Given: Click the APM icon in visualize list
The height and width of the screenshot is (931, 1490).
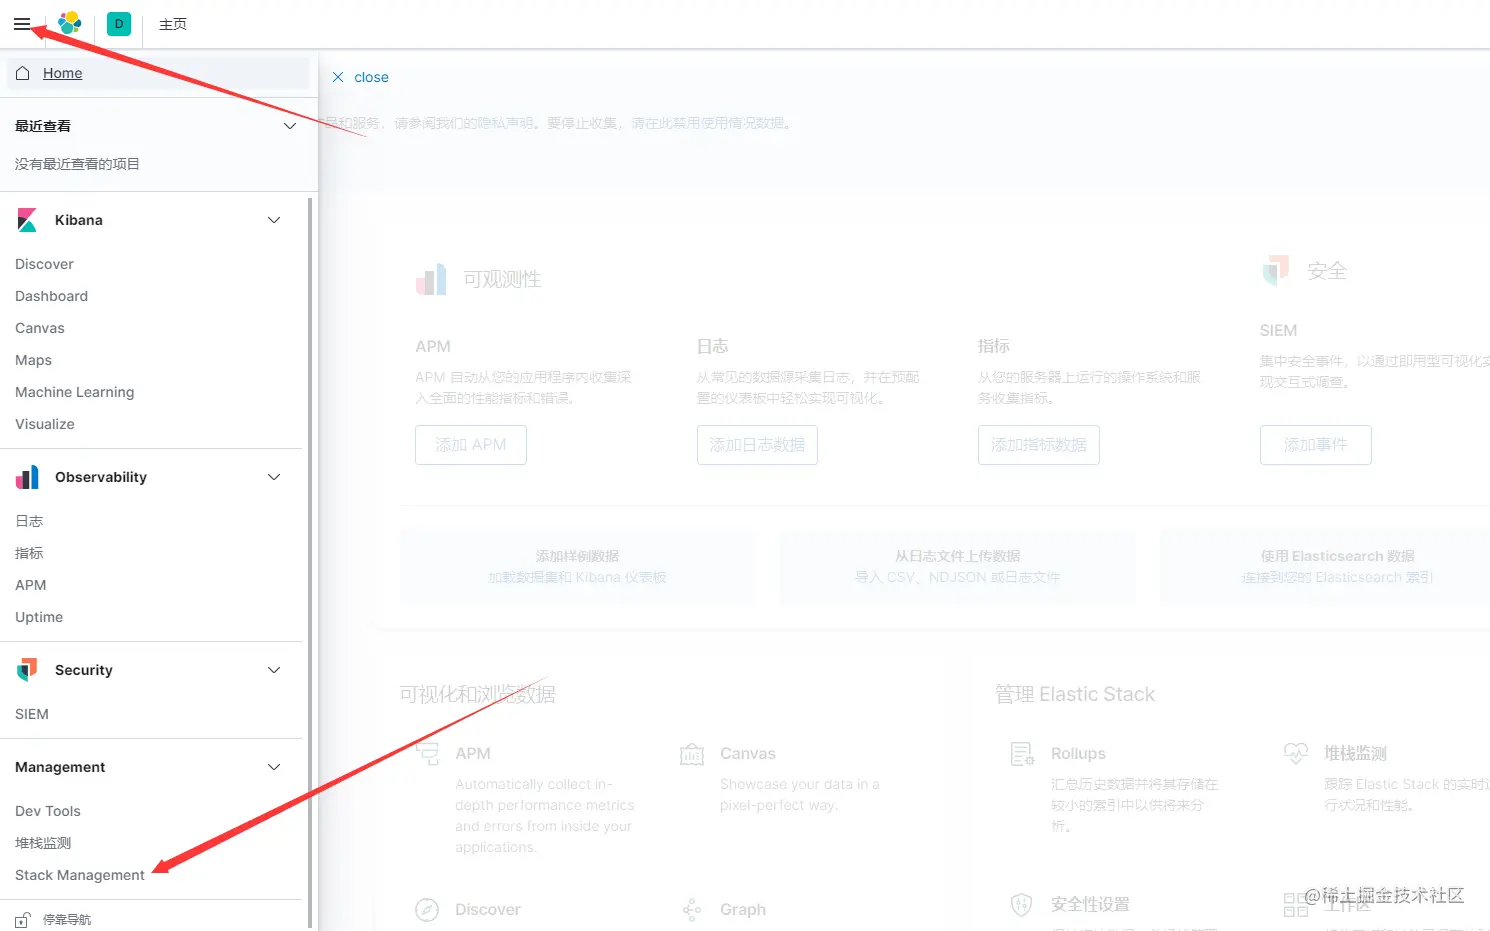Looking at the screenshot, I should coord(428,753).
